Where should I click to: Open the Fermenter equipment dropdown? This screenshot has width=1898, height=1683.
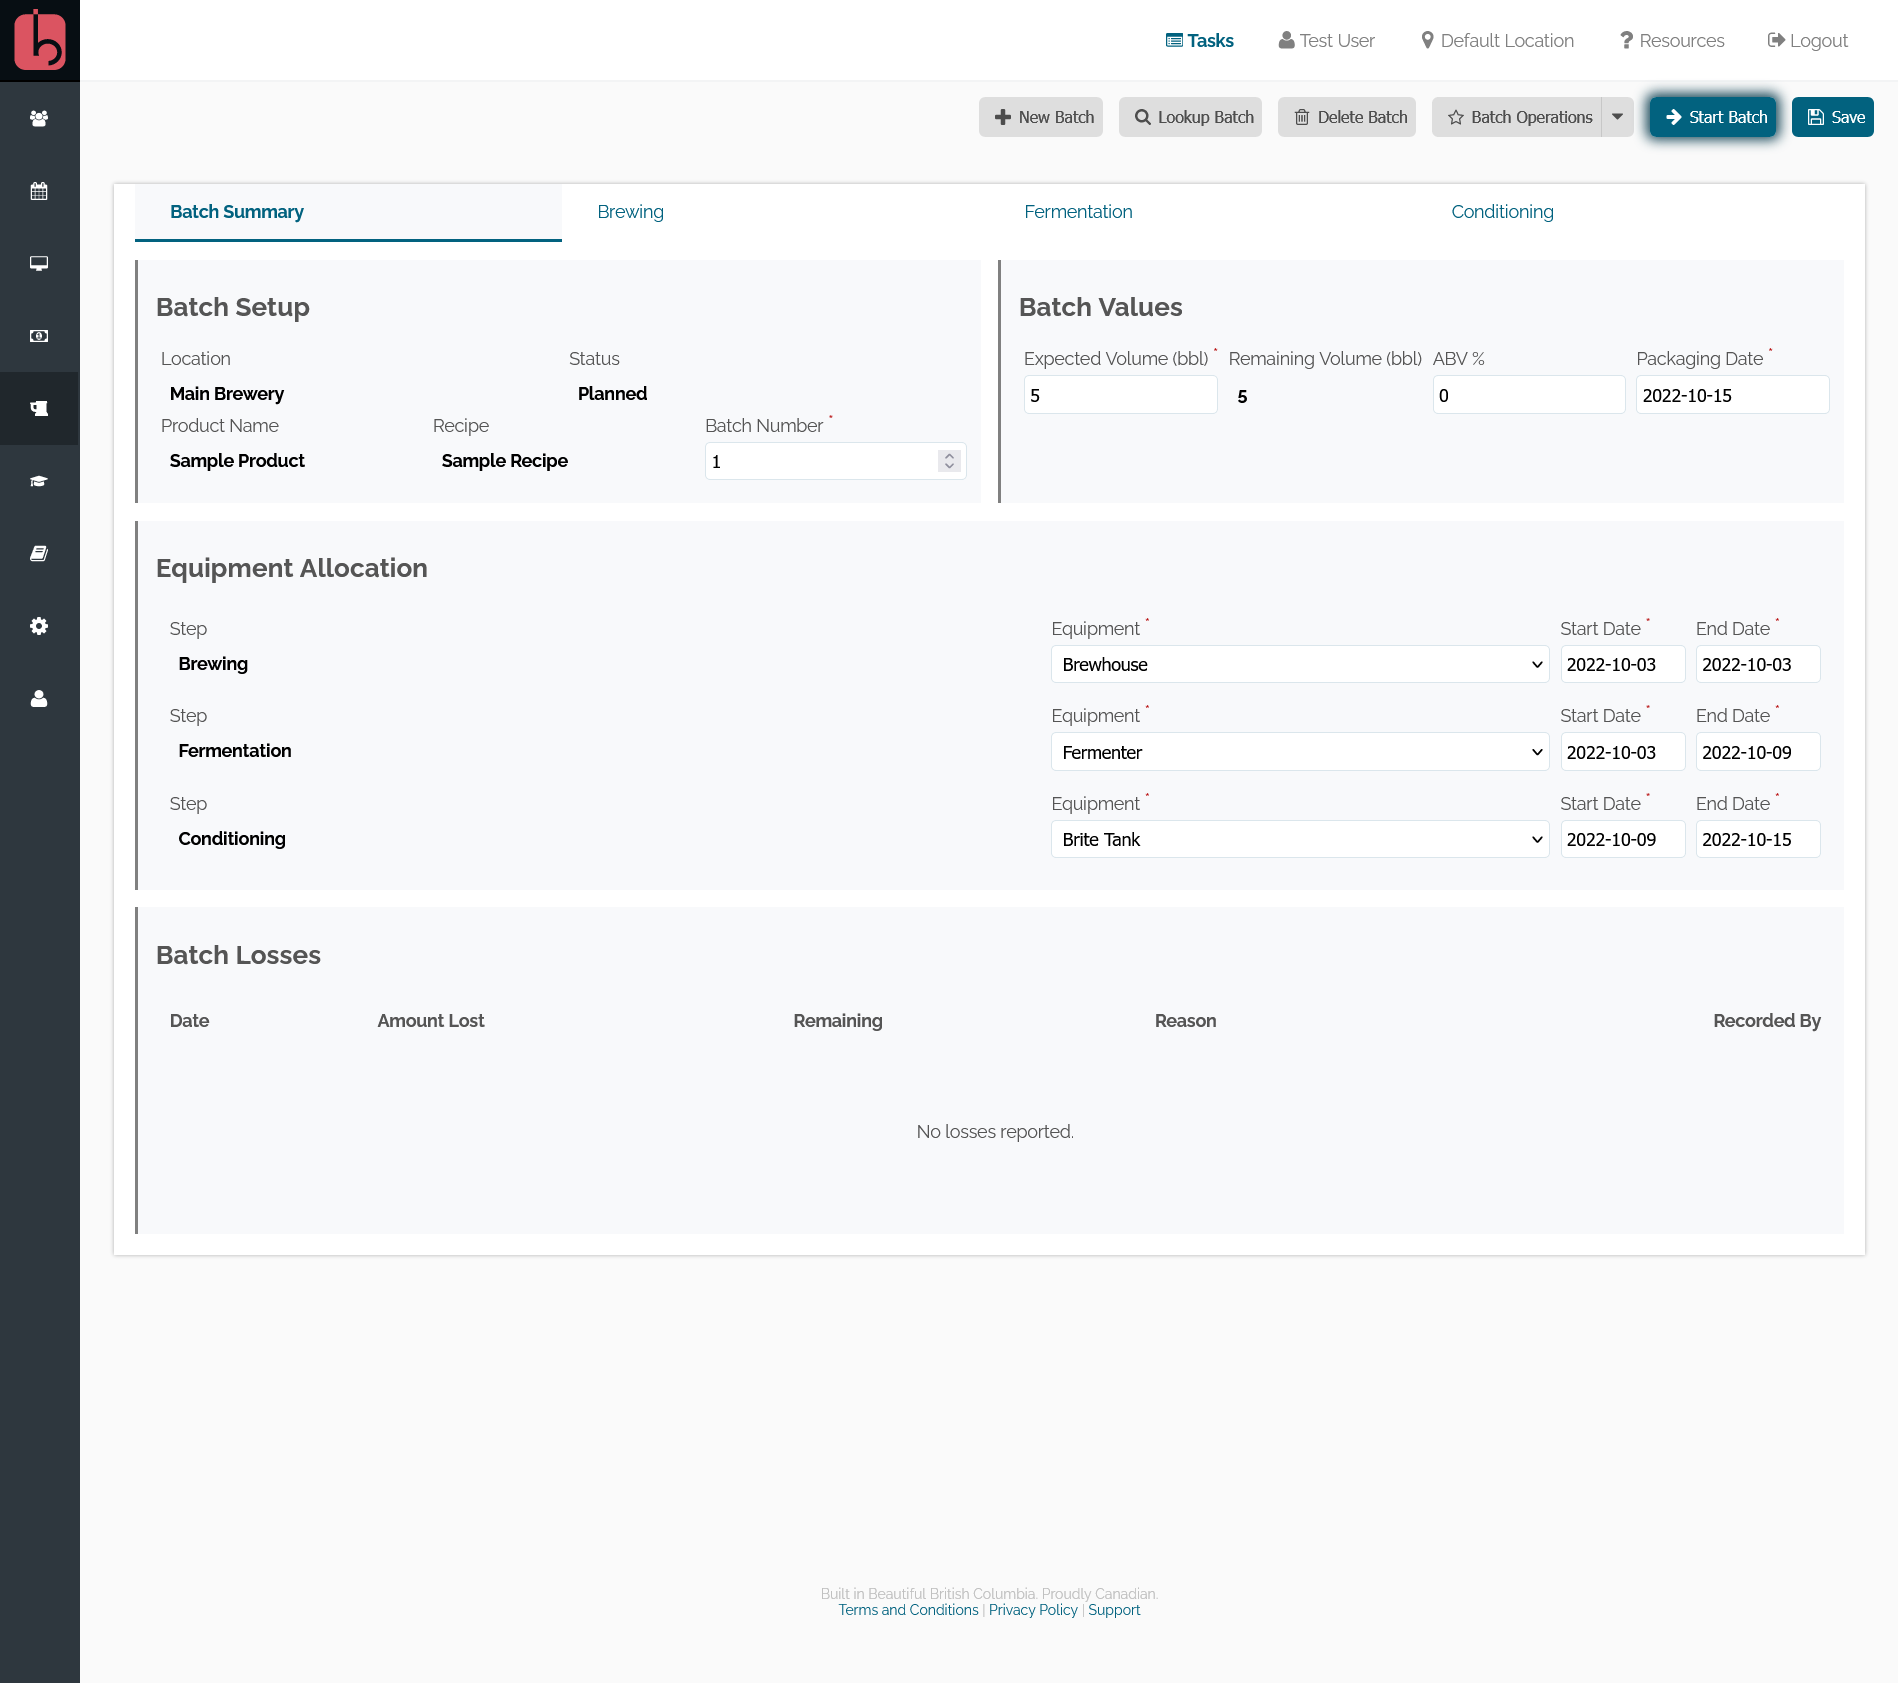(1300, 752)
